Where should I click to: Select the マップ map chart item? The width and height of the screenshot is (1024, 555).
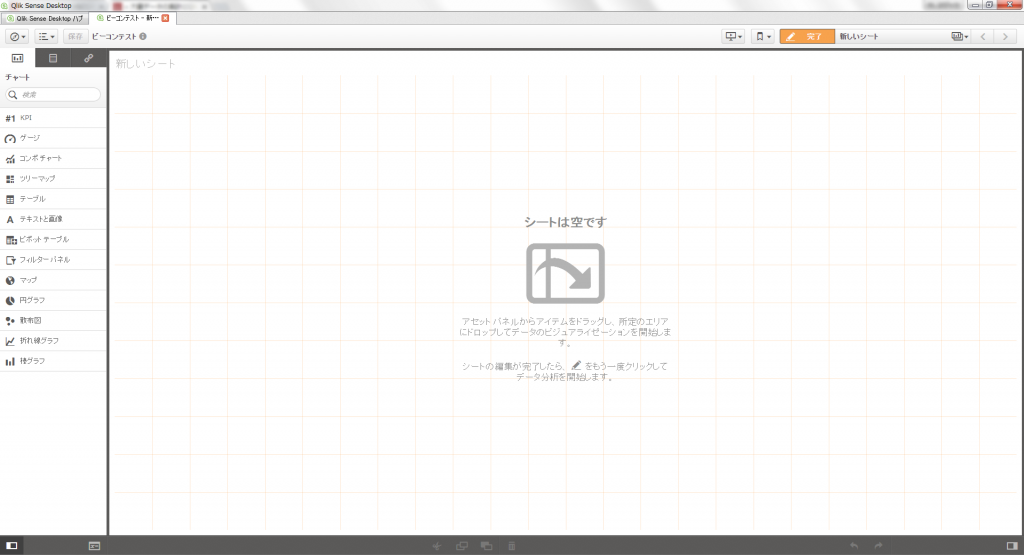(28, 280)
